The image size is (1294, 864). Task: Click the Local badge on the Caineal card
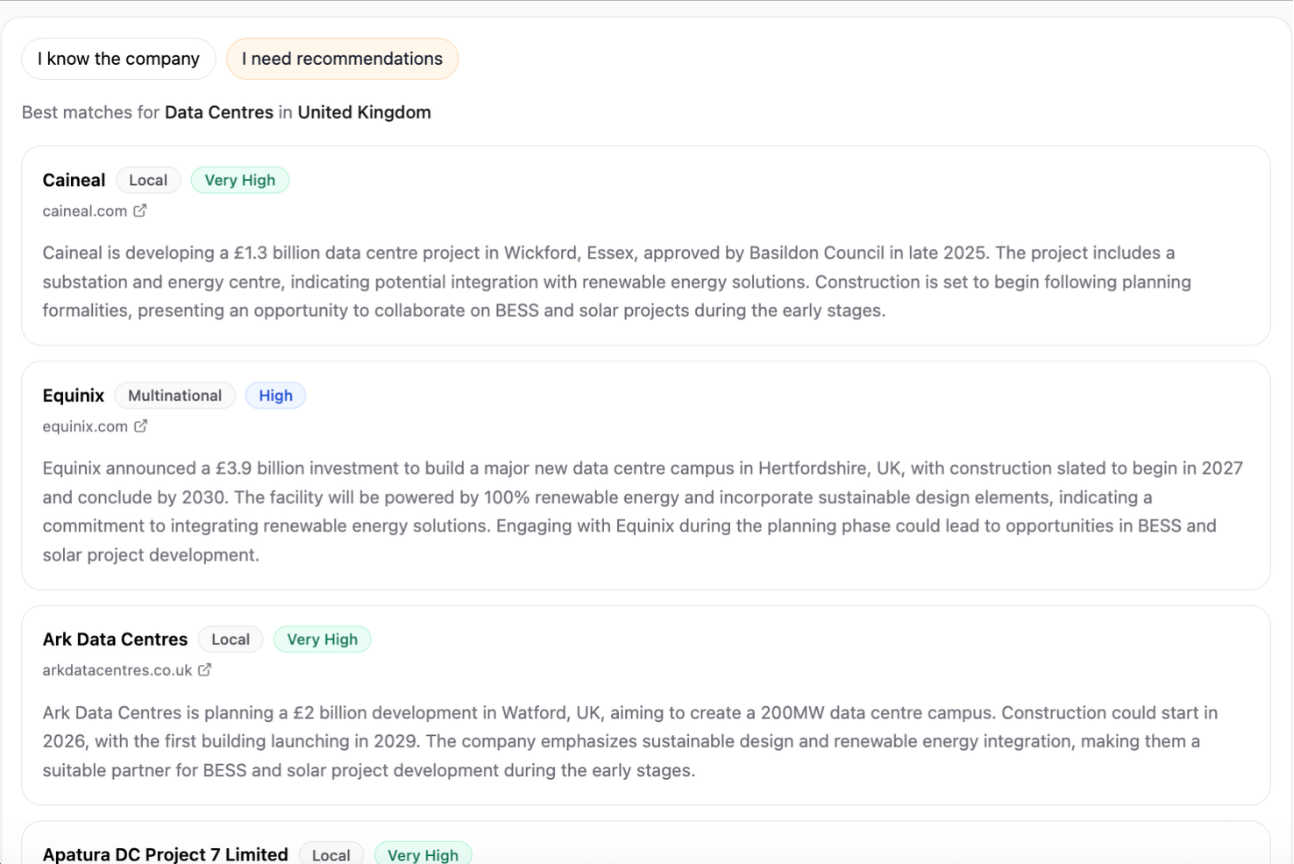coord(148,180)
